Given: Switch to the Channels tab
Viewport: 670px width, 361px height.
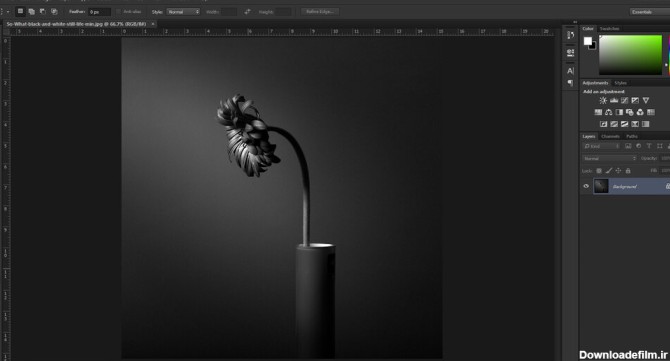Looking at the screenshot, I should 610,136.
